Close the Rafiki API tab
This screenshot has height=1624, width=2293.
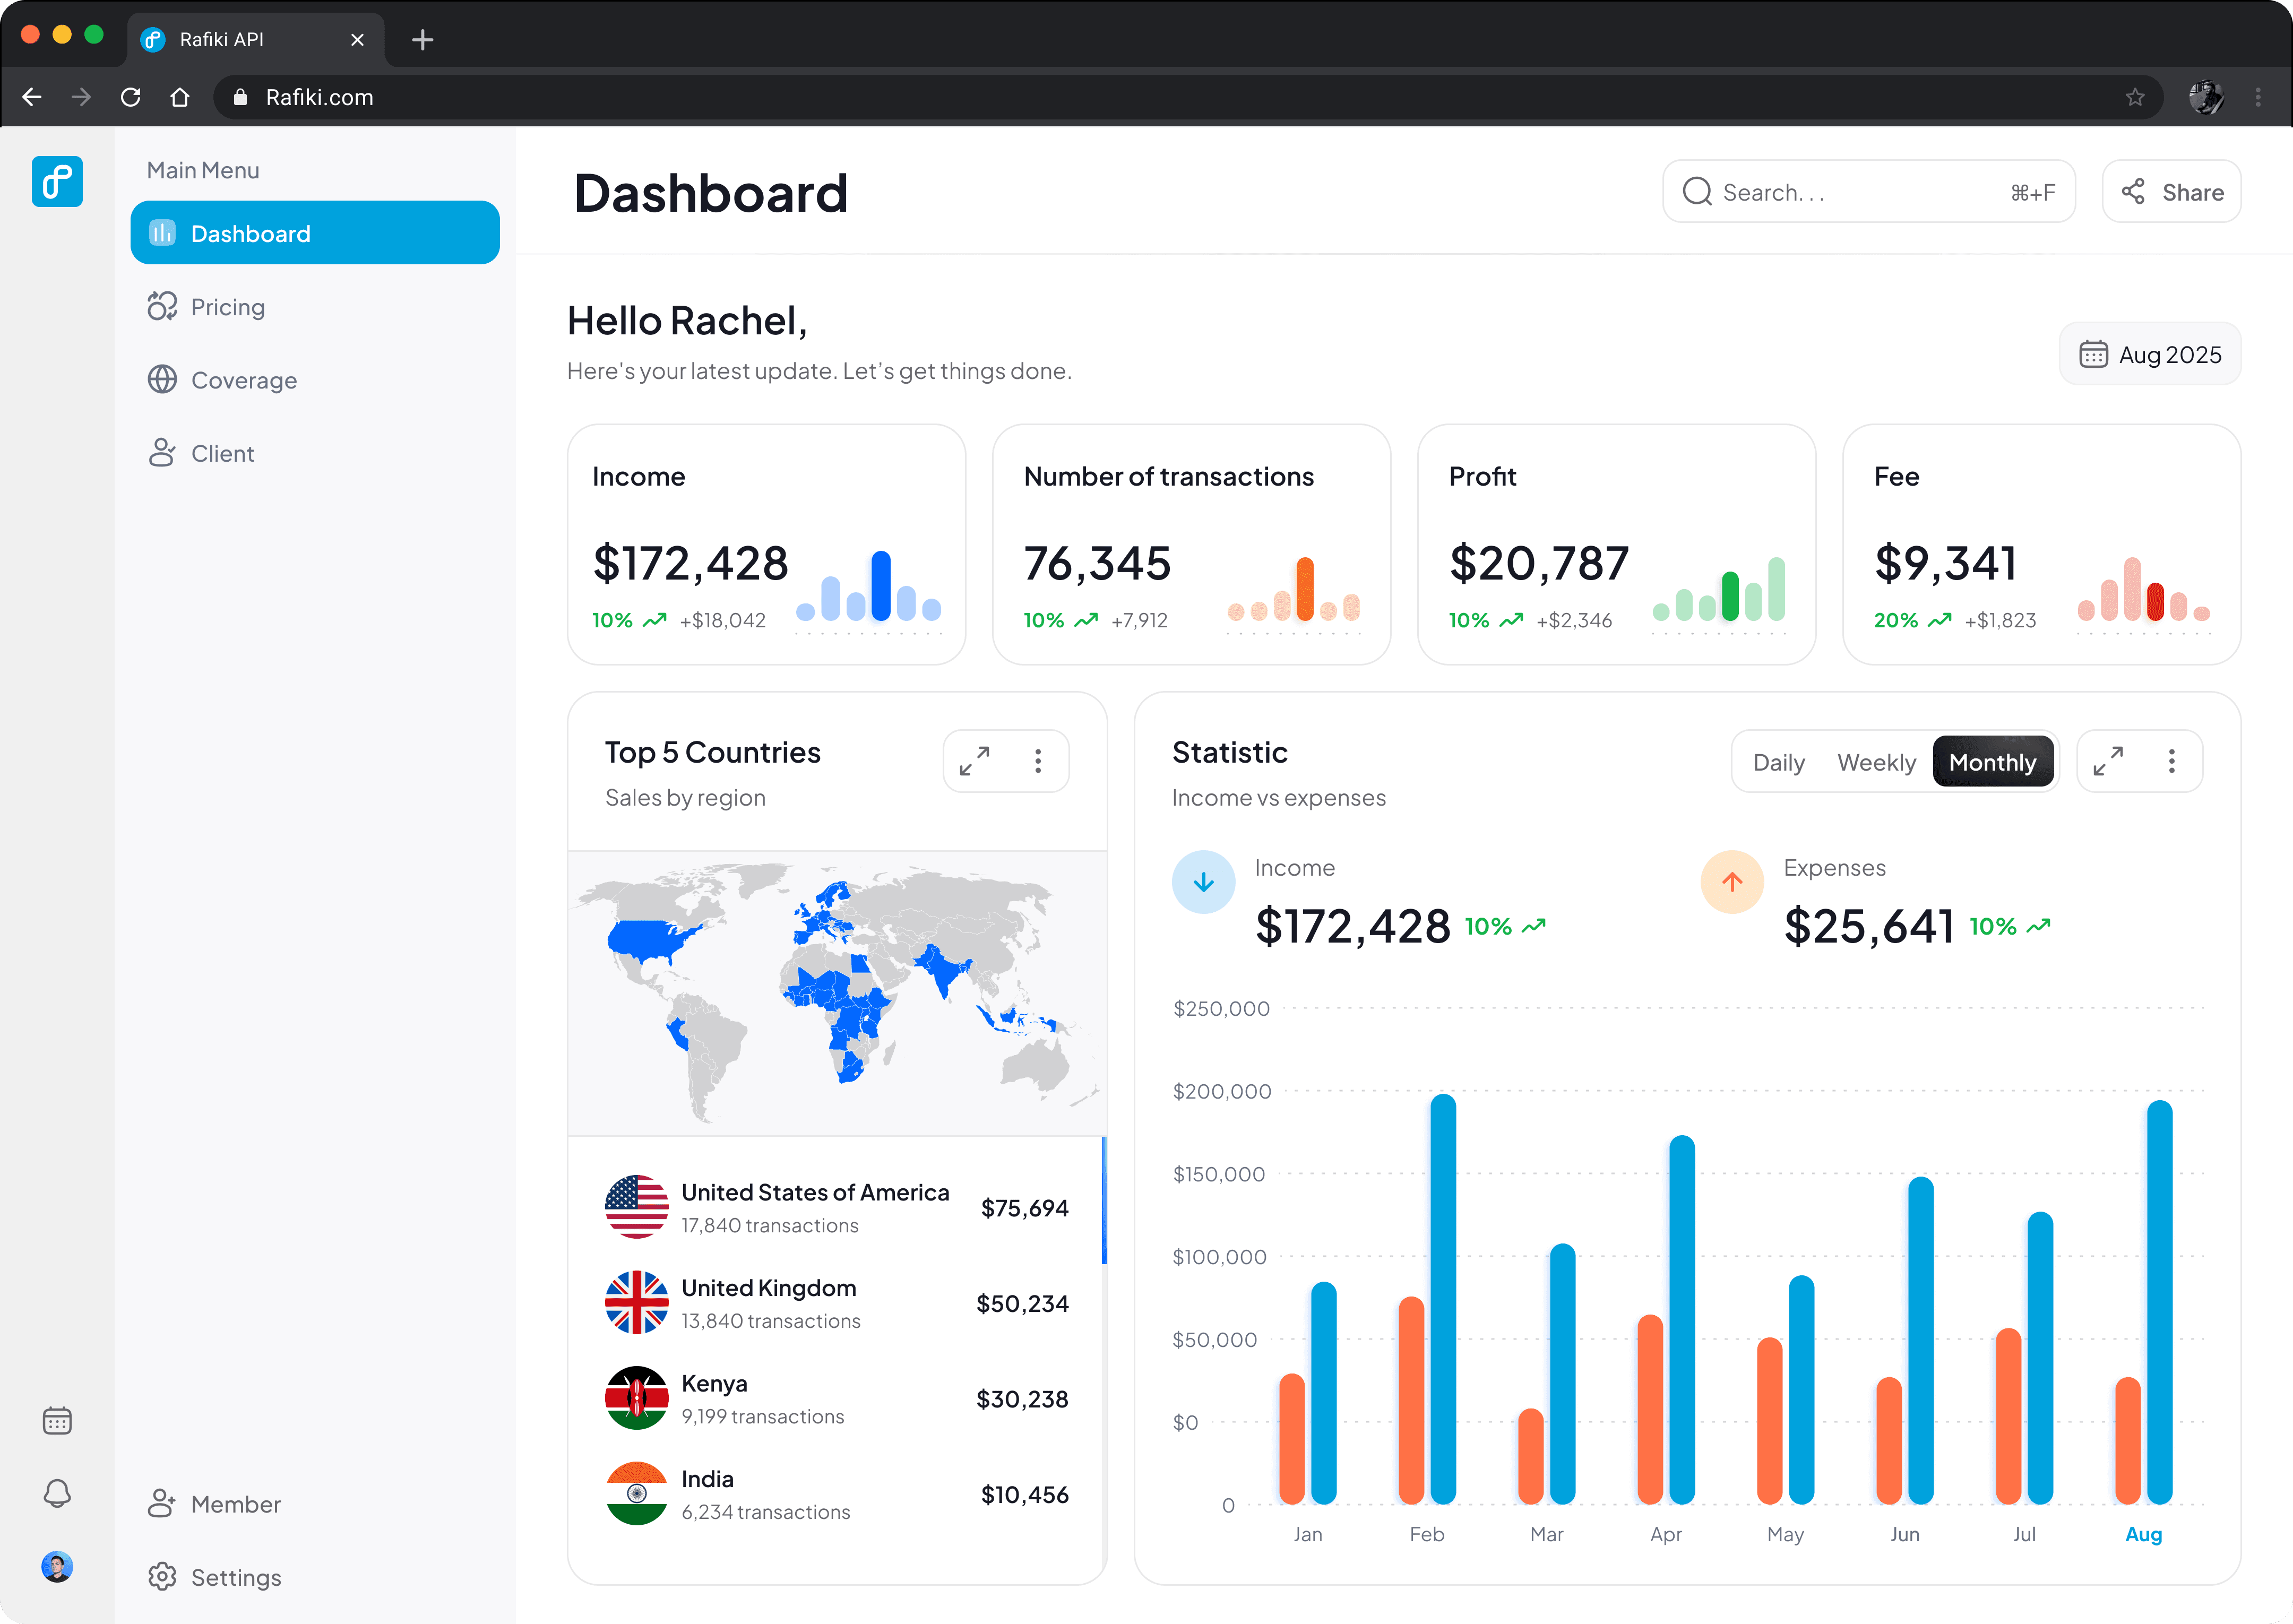click(x=357, y=39)
